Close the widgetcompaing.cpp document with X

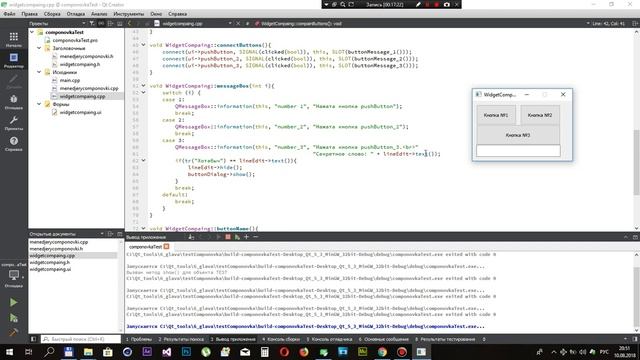pos(238,24)
